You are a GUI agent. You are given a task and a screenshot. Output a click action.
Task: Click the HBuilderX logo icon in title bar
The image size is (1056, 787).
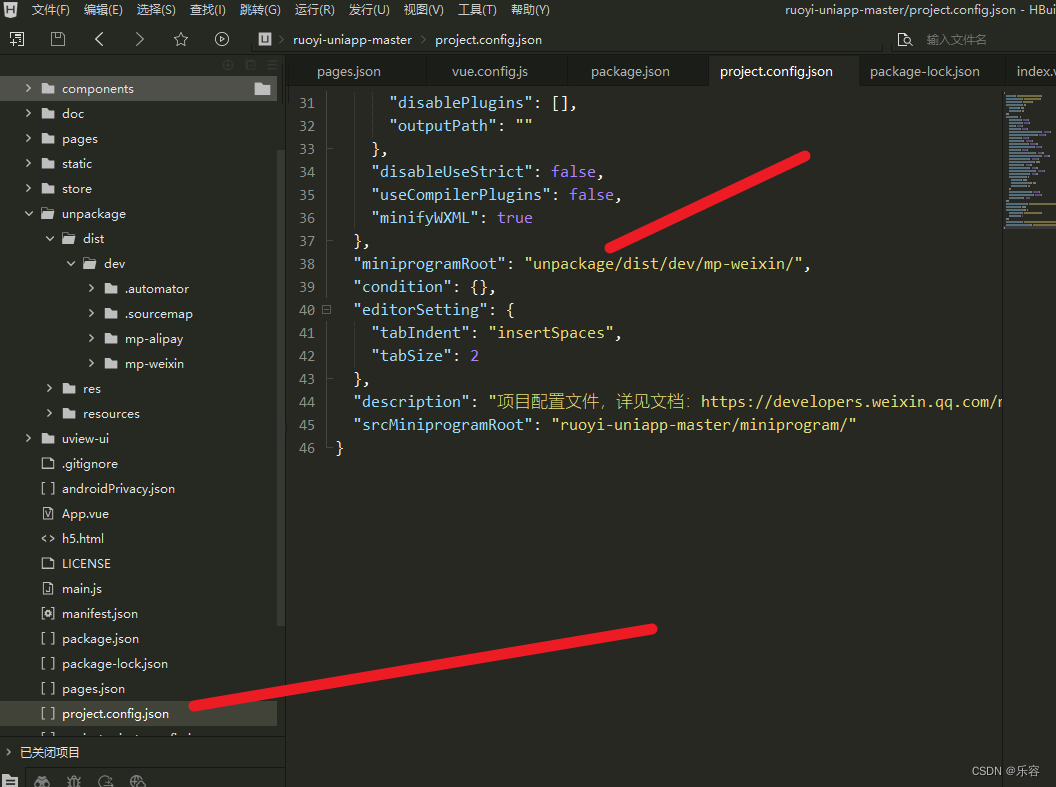(11, 9)
